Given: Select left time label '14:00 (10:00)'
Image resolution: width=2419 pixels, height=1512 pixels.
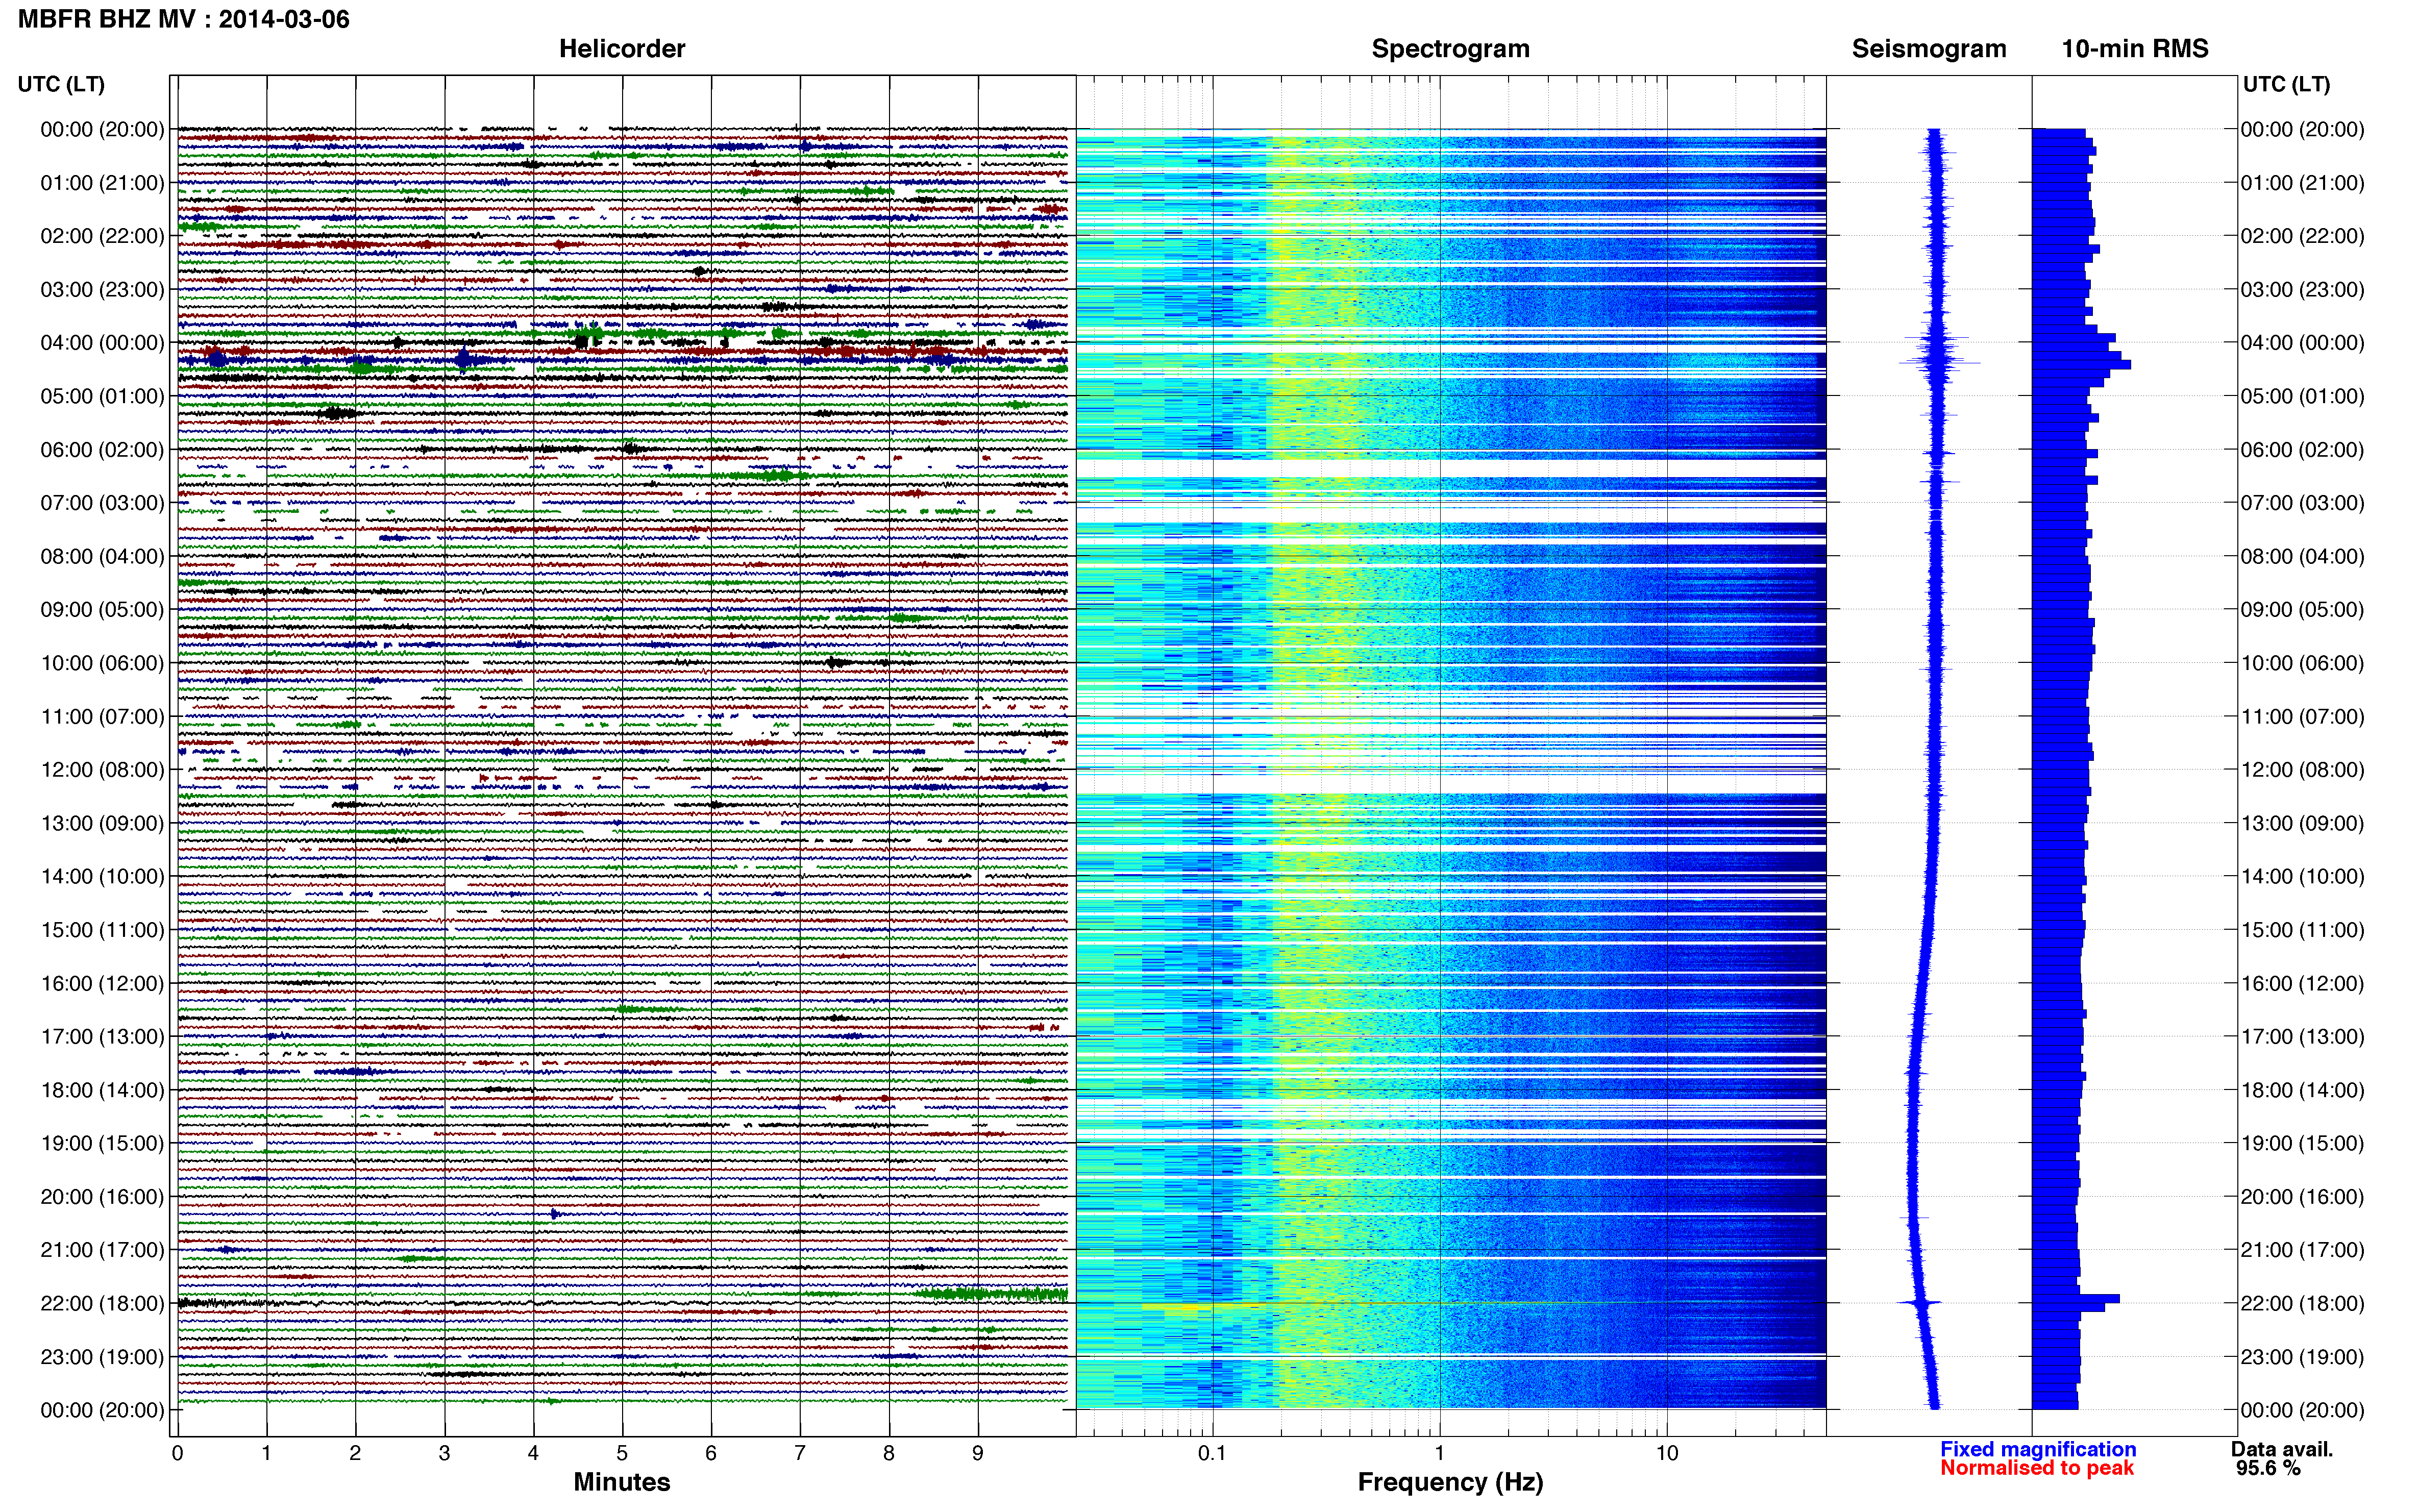Looking at the screenshot, I should pyautogui.click(x=102, y=877).
